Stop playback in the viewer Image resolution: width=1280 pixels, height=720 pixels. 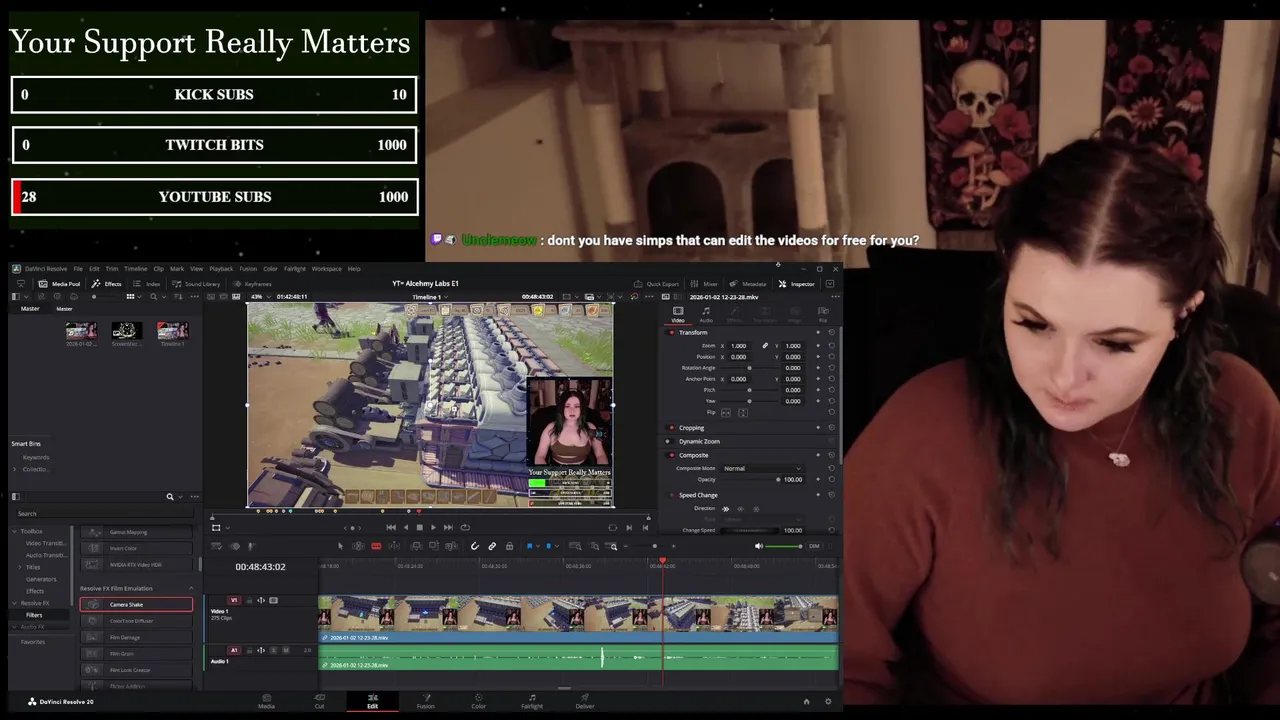click(419, 527)
